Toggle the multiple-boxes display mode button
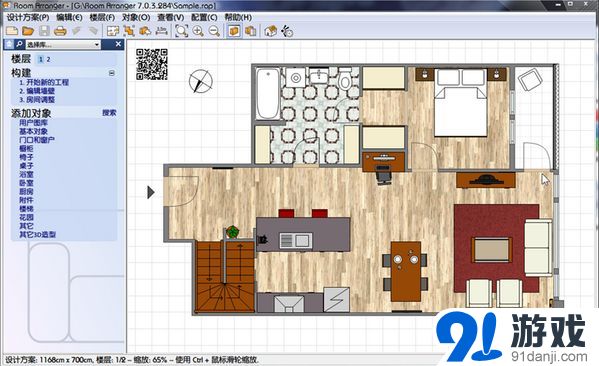This screenshot has height=366, width=599. [250, 31]
